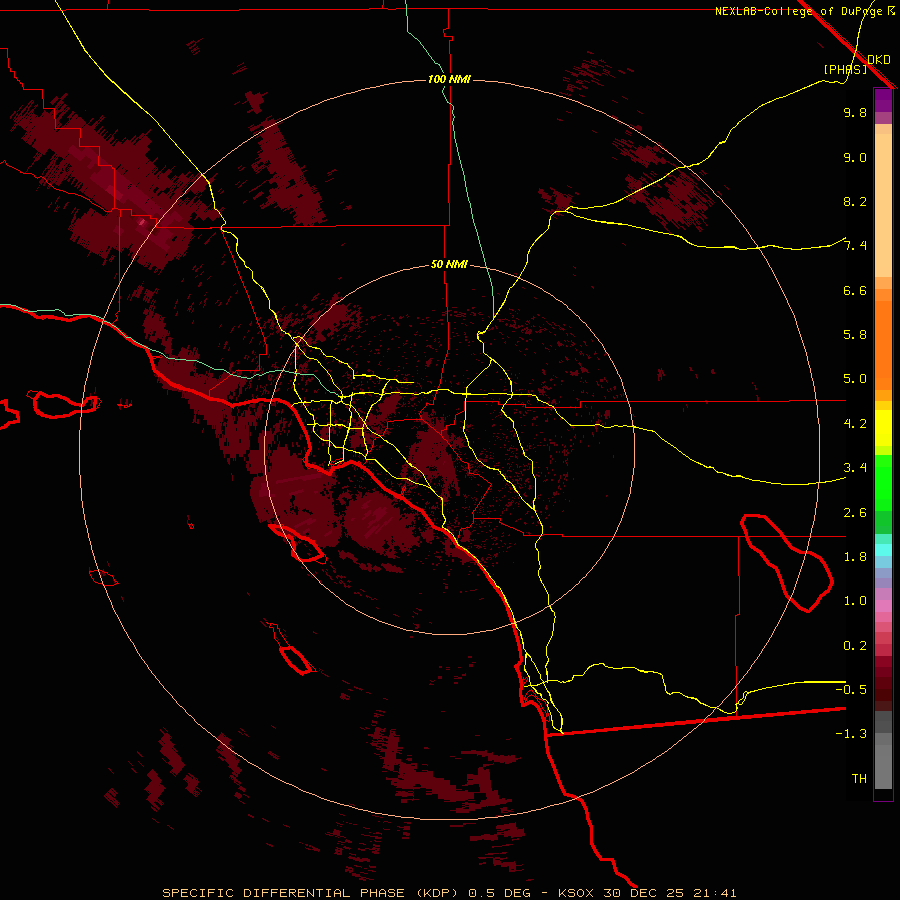900x900 pixels.
Task: Click the [PHAS] legend units label
Action: [844, 69]
